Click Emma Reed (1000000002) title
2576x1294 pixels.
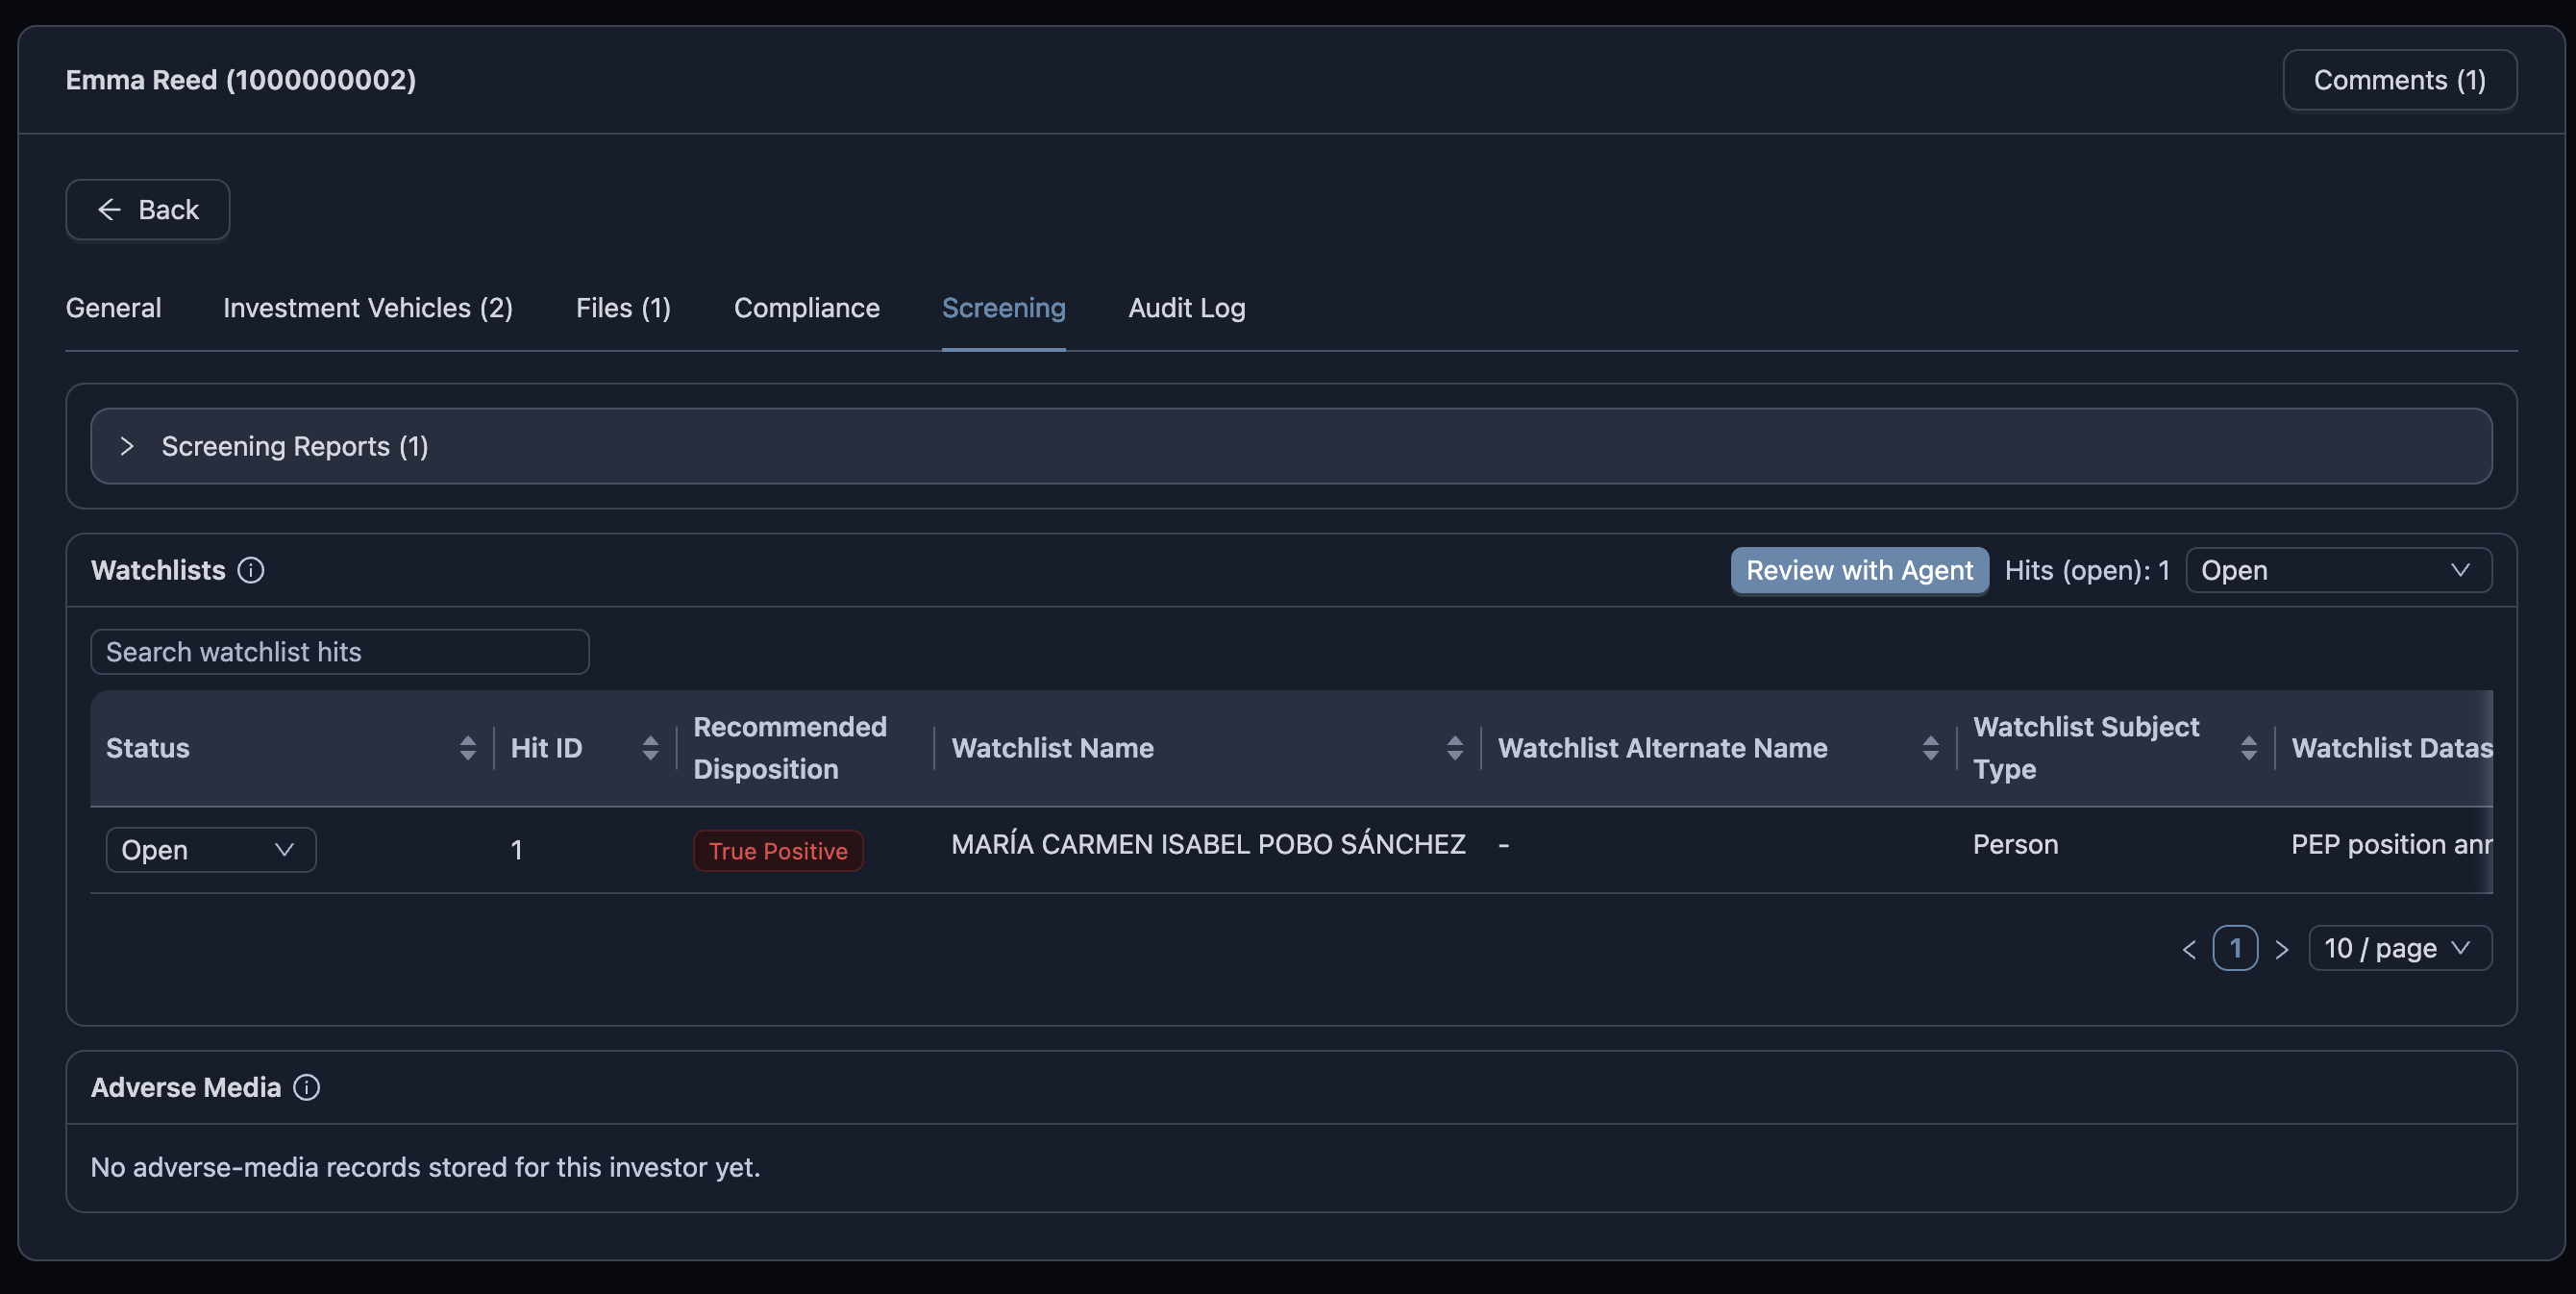pyautogui.click(x=241, y=80)
